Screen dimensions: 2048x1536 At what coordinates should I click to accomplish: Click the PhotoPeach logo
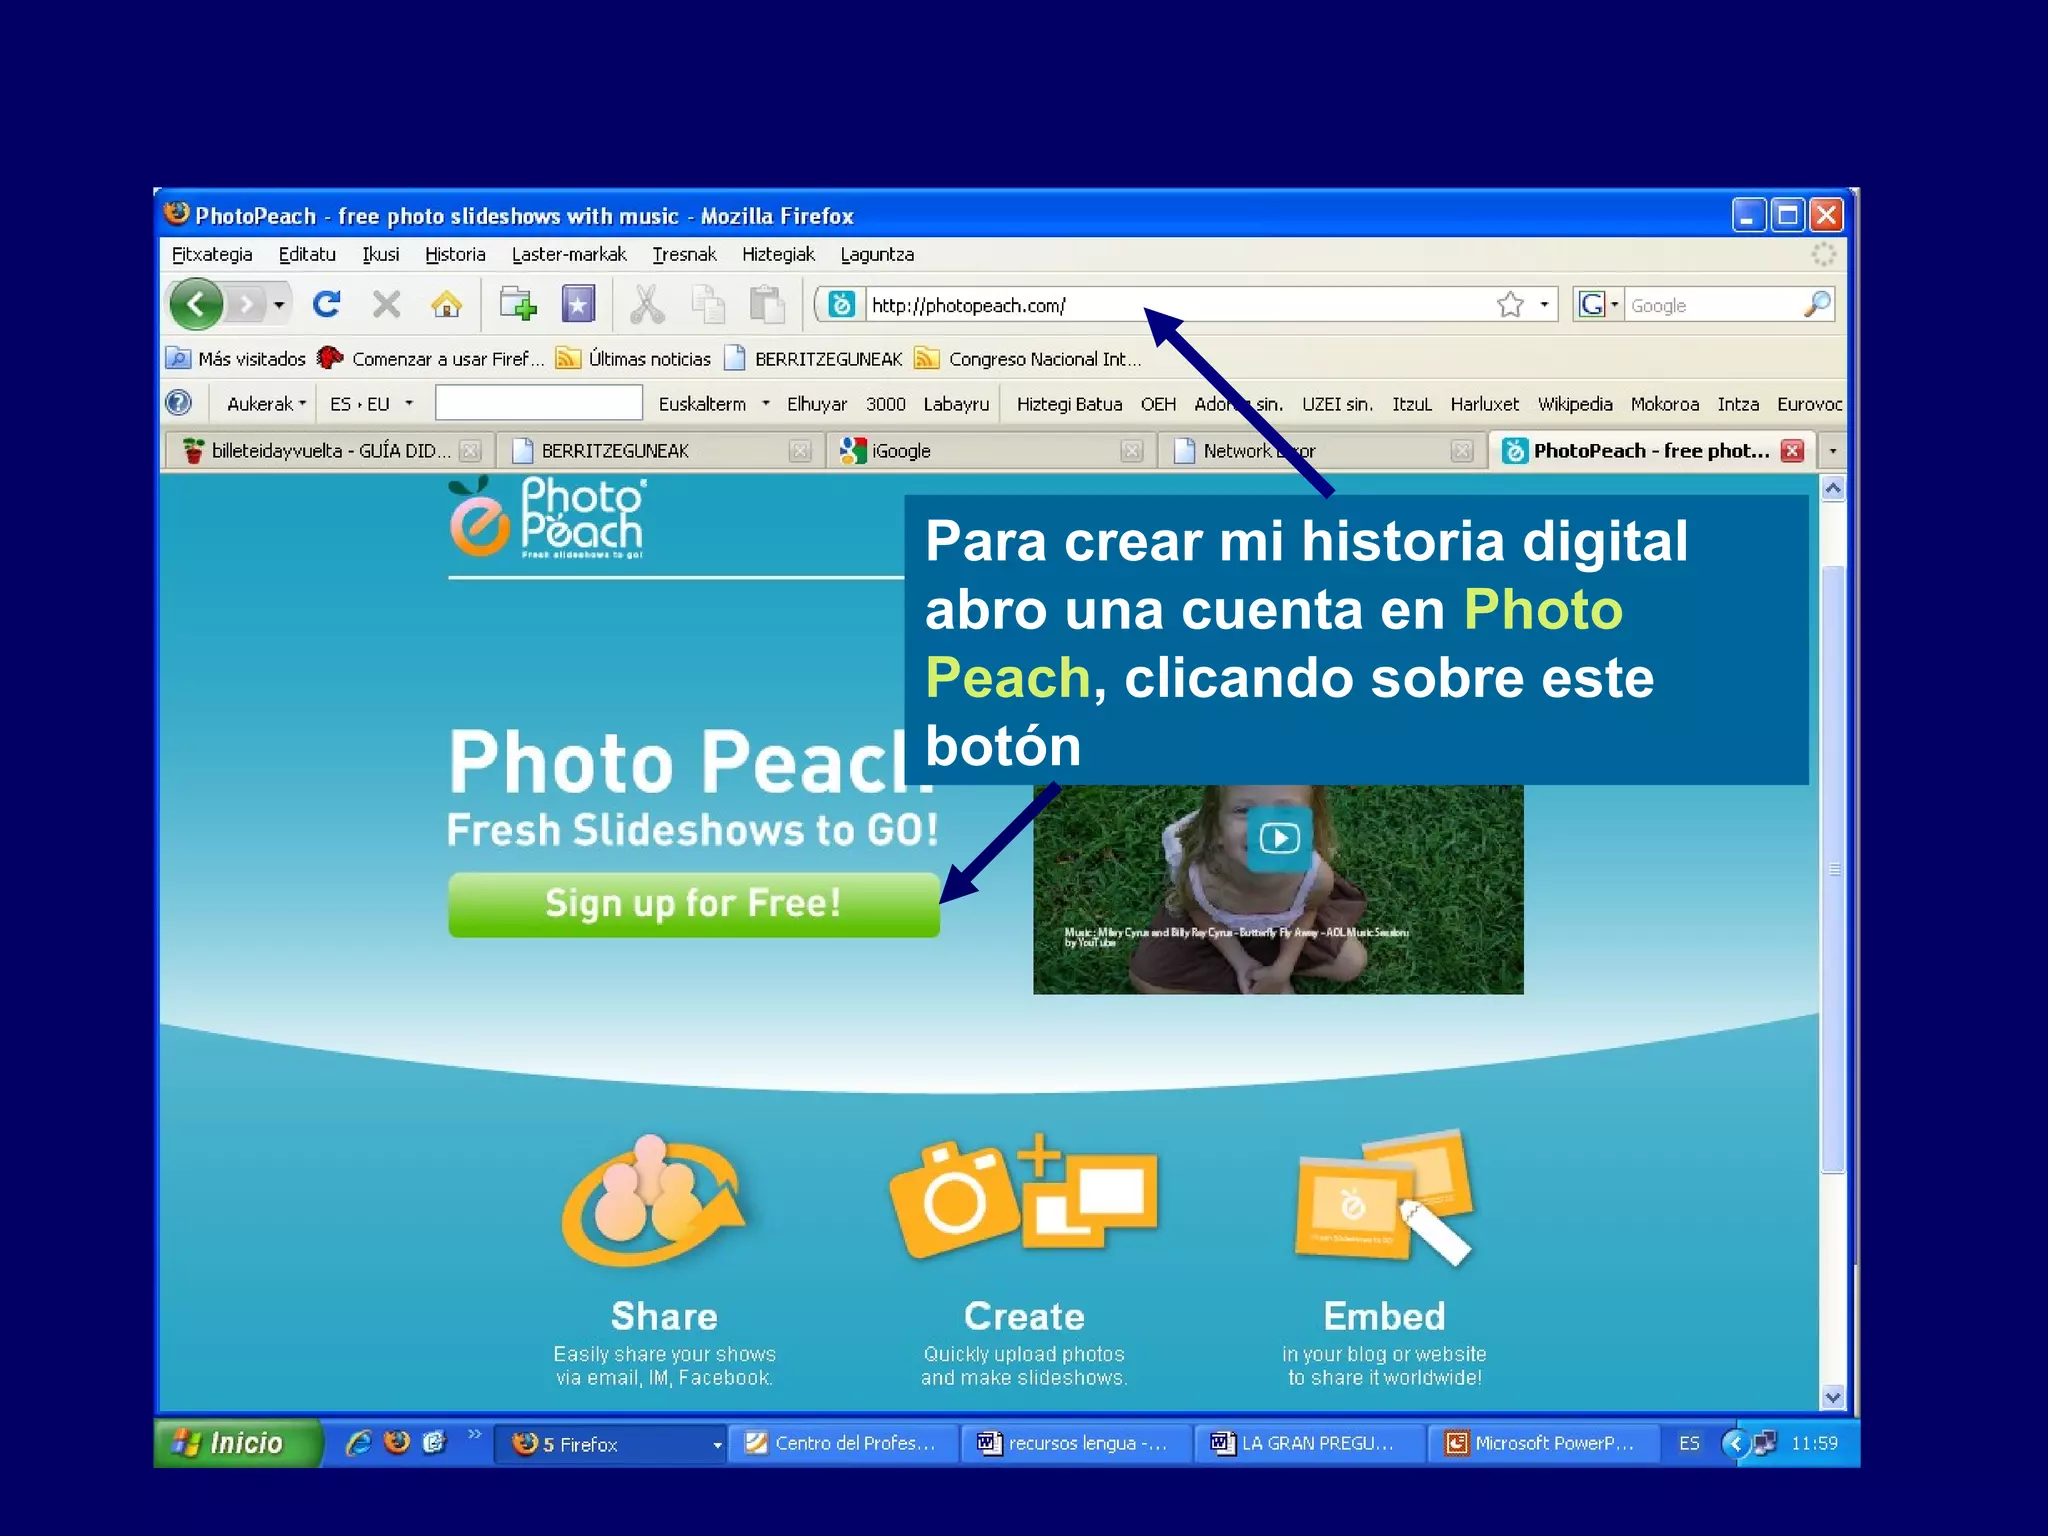(x=547, y=517)
